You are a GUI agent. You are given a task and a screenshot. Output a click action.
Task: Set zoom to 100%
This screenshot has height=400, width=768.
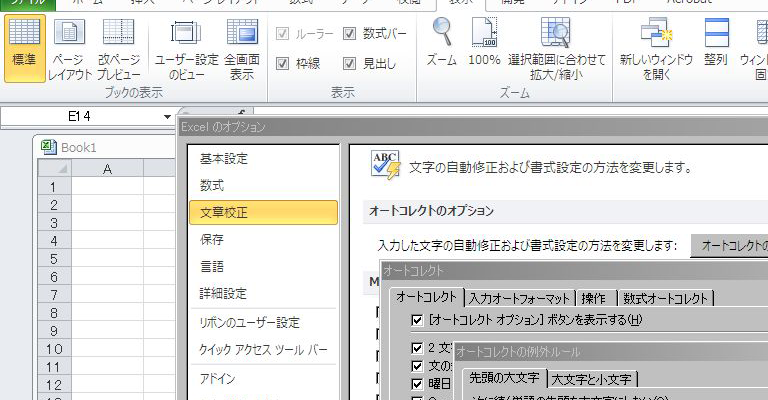(484, 42)
